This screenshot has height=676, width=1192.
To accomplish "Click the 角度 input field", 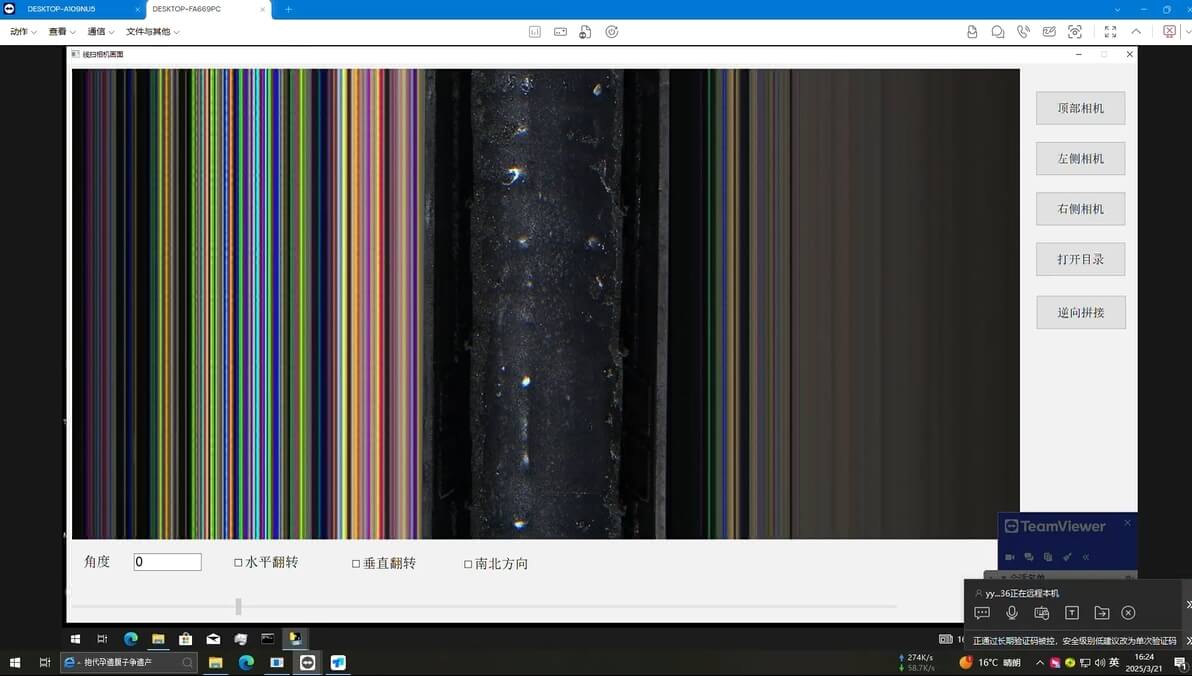I will pyautogui.click(x=168, y=562).
